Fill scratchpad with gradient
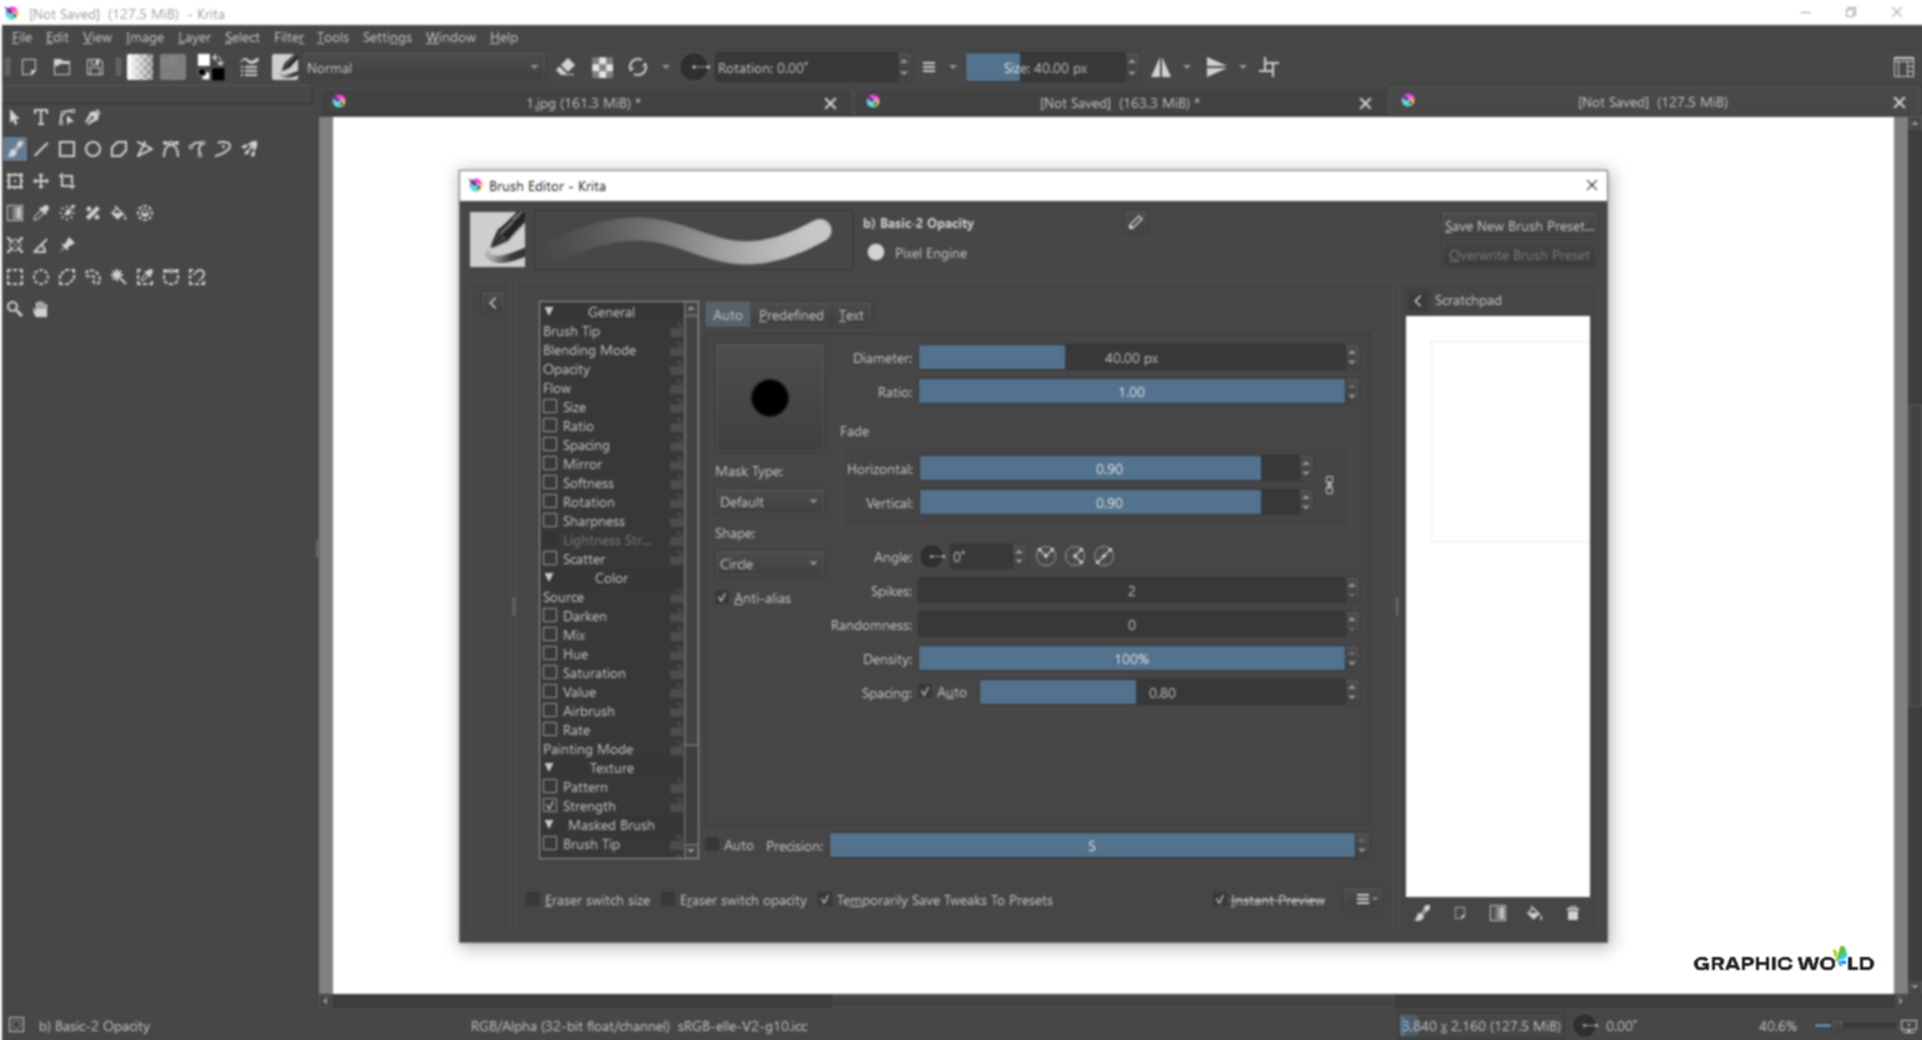 tap(1497, 914)
